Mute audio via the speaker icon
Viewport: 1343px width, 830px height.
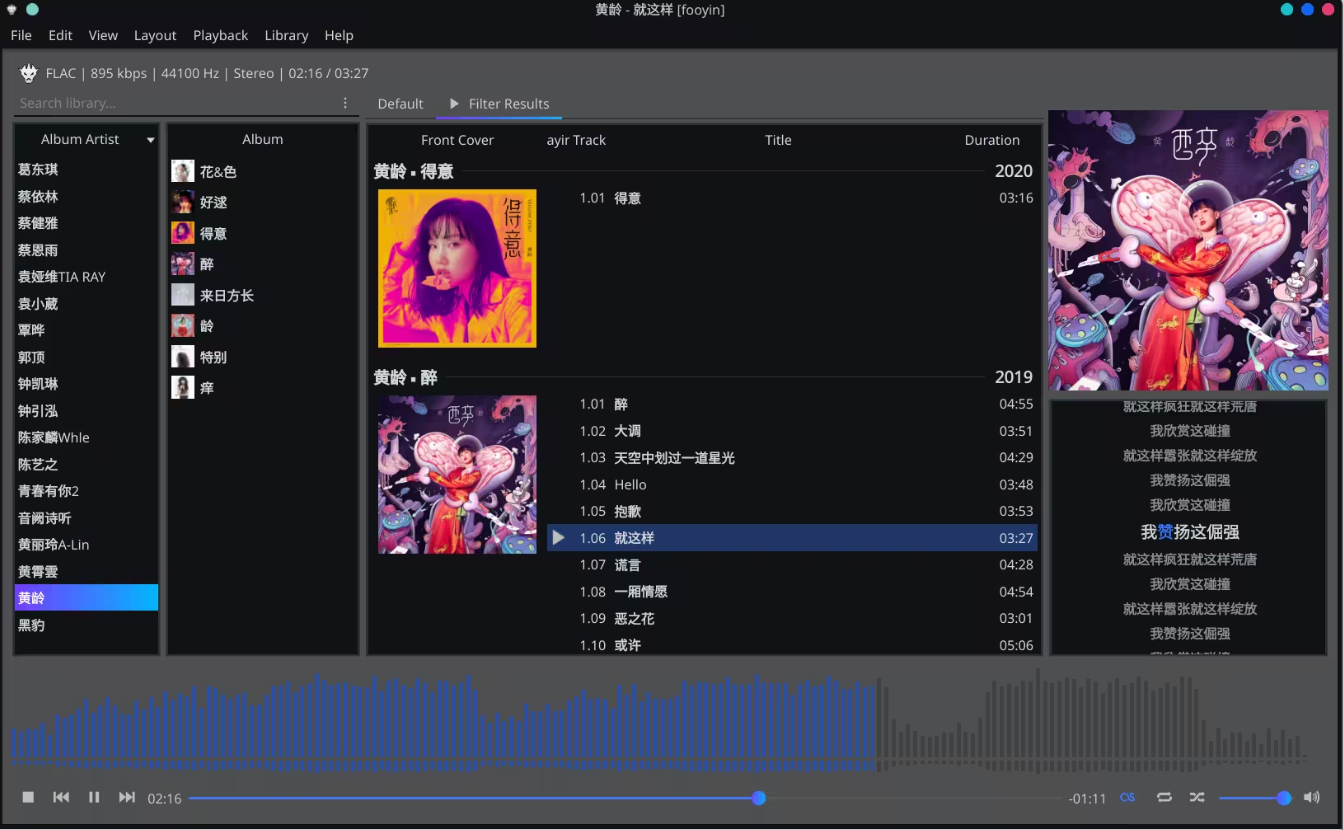point(1311,797)
